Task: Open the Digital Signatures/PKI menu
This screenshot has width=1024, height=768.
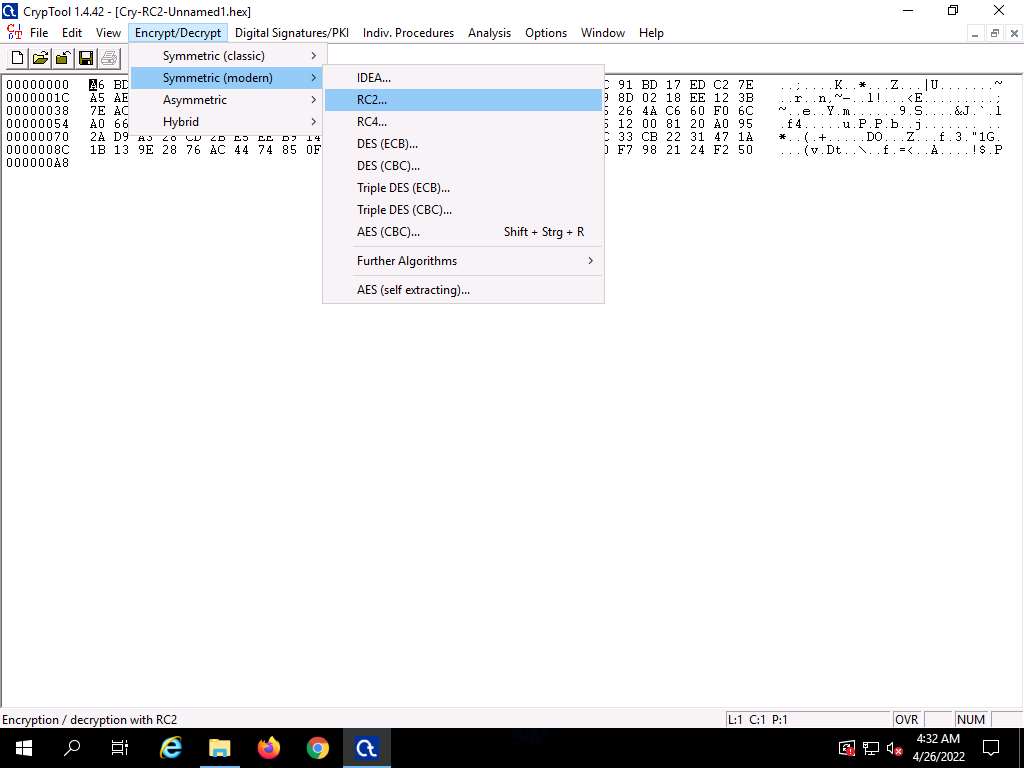Action: [291, 33]
